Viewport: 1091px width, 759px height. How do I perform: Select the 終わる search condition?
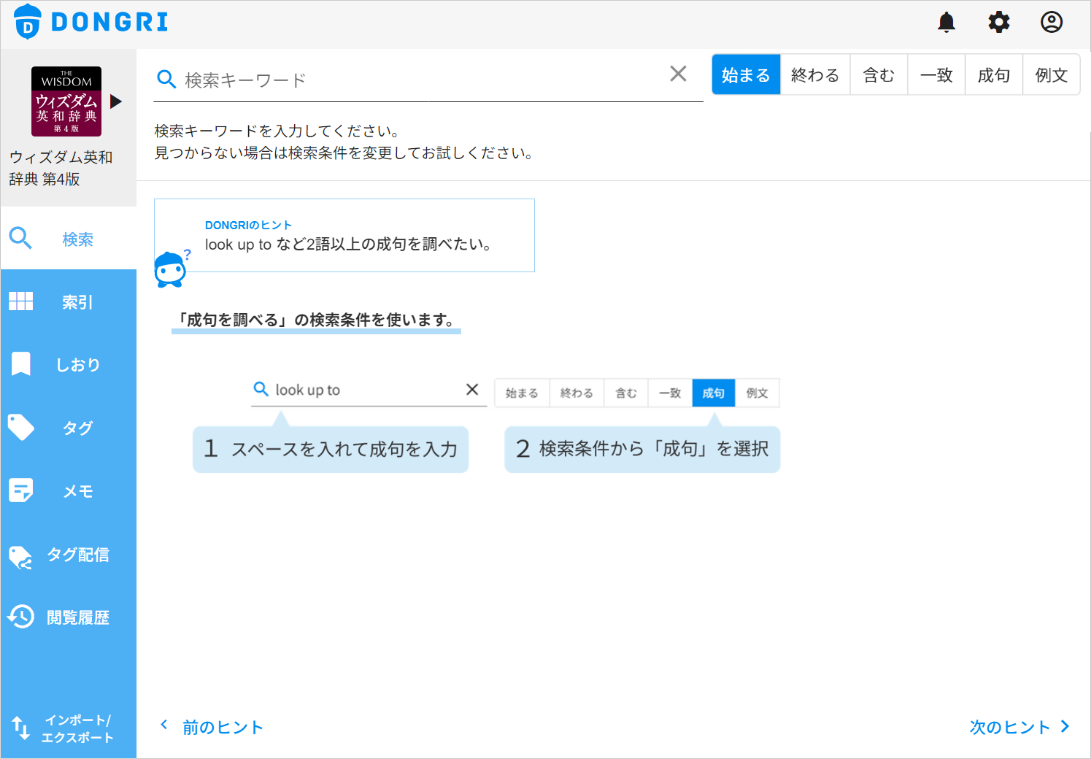(815, 75)
